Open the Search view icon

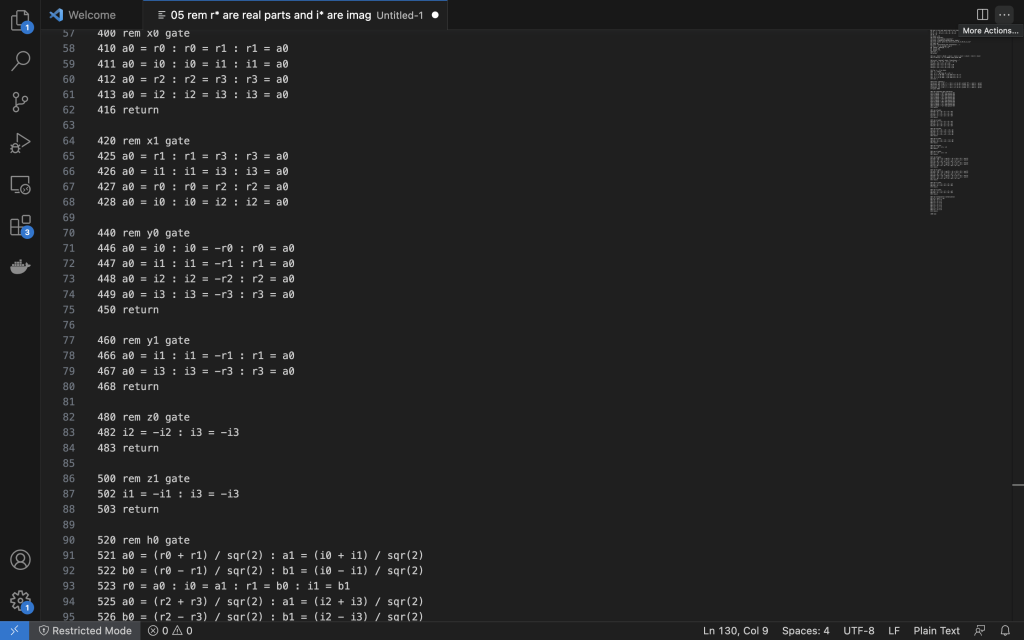[20, 61]
